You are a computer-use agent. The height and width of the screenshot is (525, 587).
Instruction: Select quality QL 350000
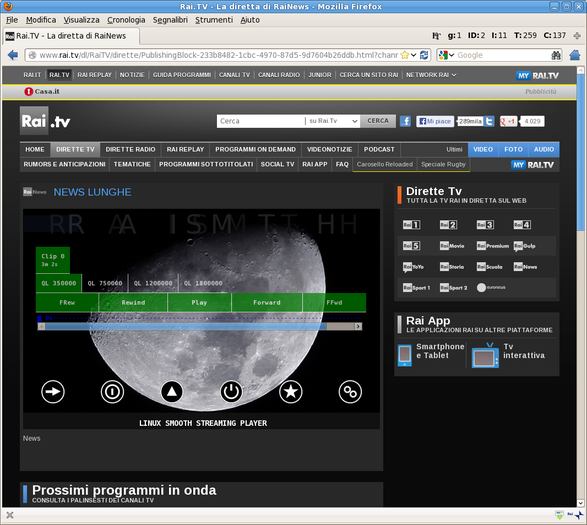(x=59, y=283)
